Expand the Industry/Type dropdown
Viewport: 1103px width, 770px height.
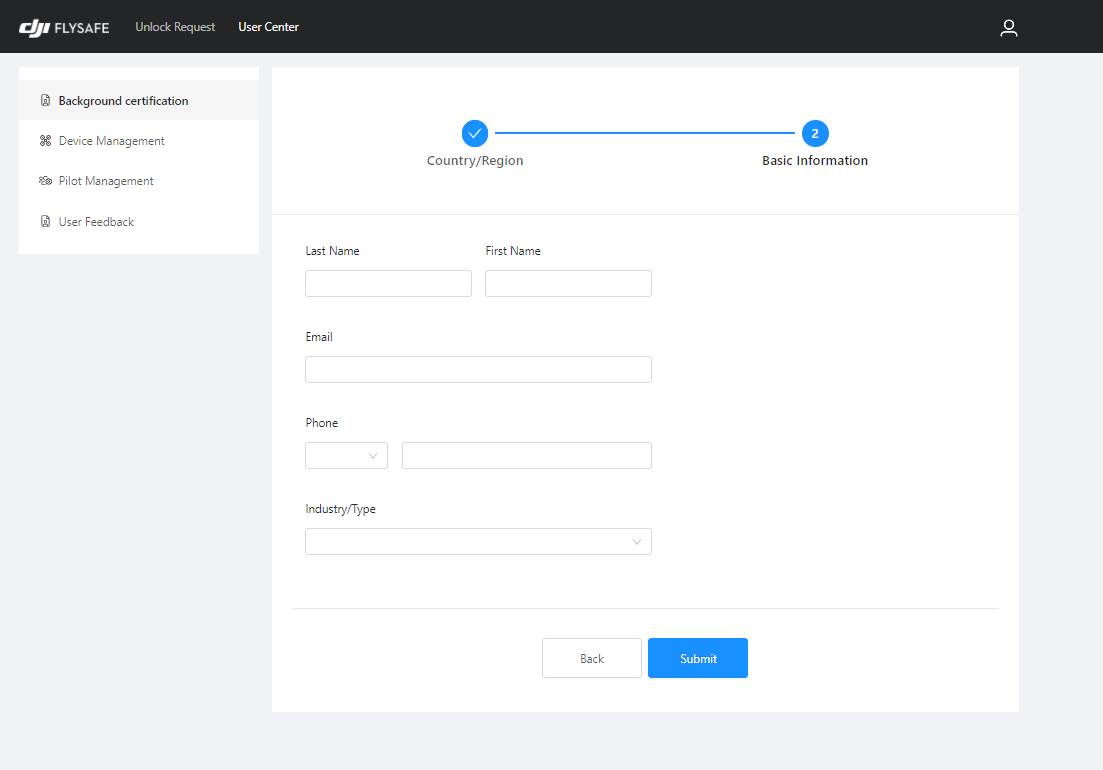(x=478, y=541)
